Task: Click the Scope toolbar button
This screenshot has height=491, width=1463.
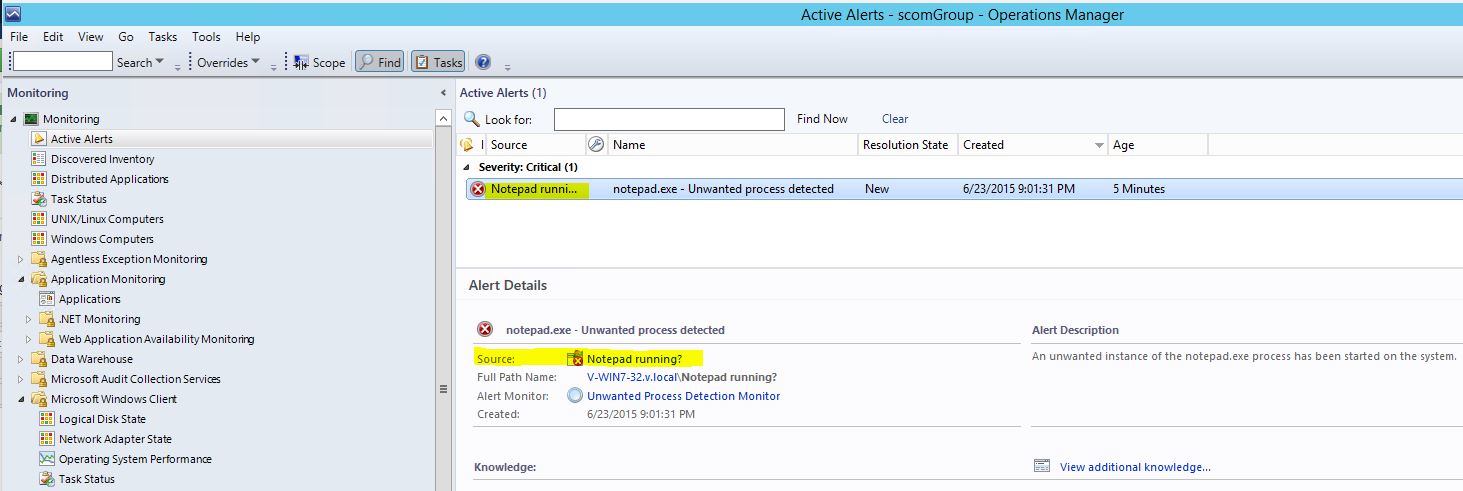Action: point(319,62)
